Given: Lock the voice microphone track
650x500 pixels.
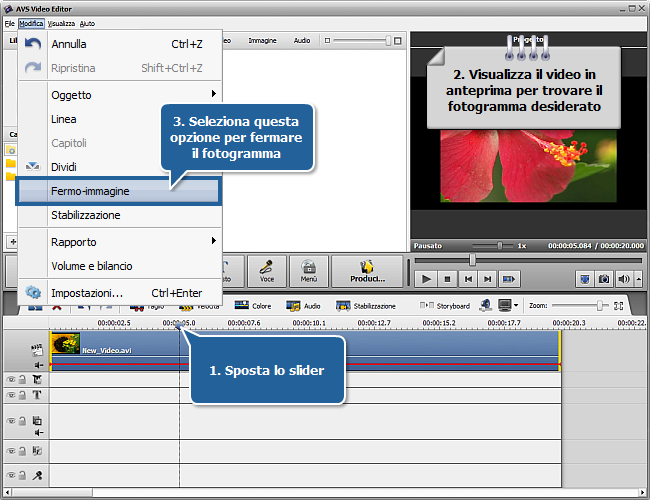Looking at the screenshot, I should tap(23, 475).
